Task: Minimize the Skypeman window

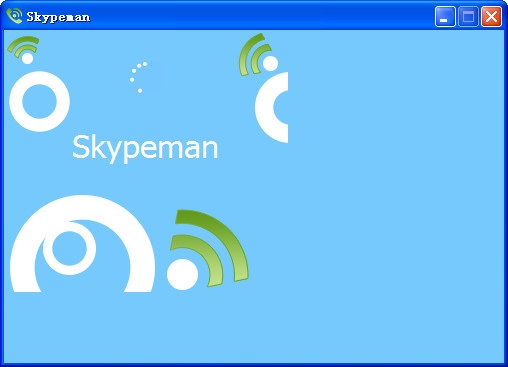Action: (445, 16)
